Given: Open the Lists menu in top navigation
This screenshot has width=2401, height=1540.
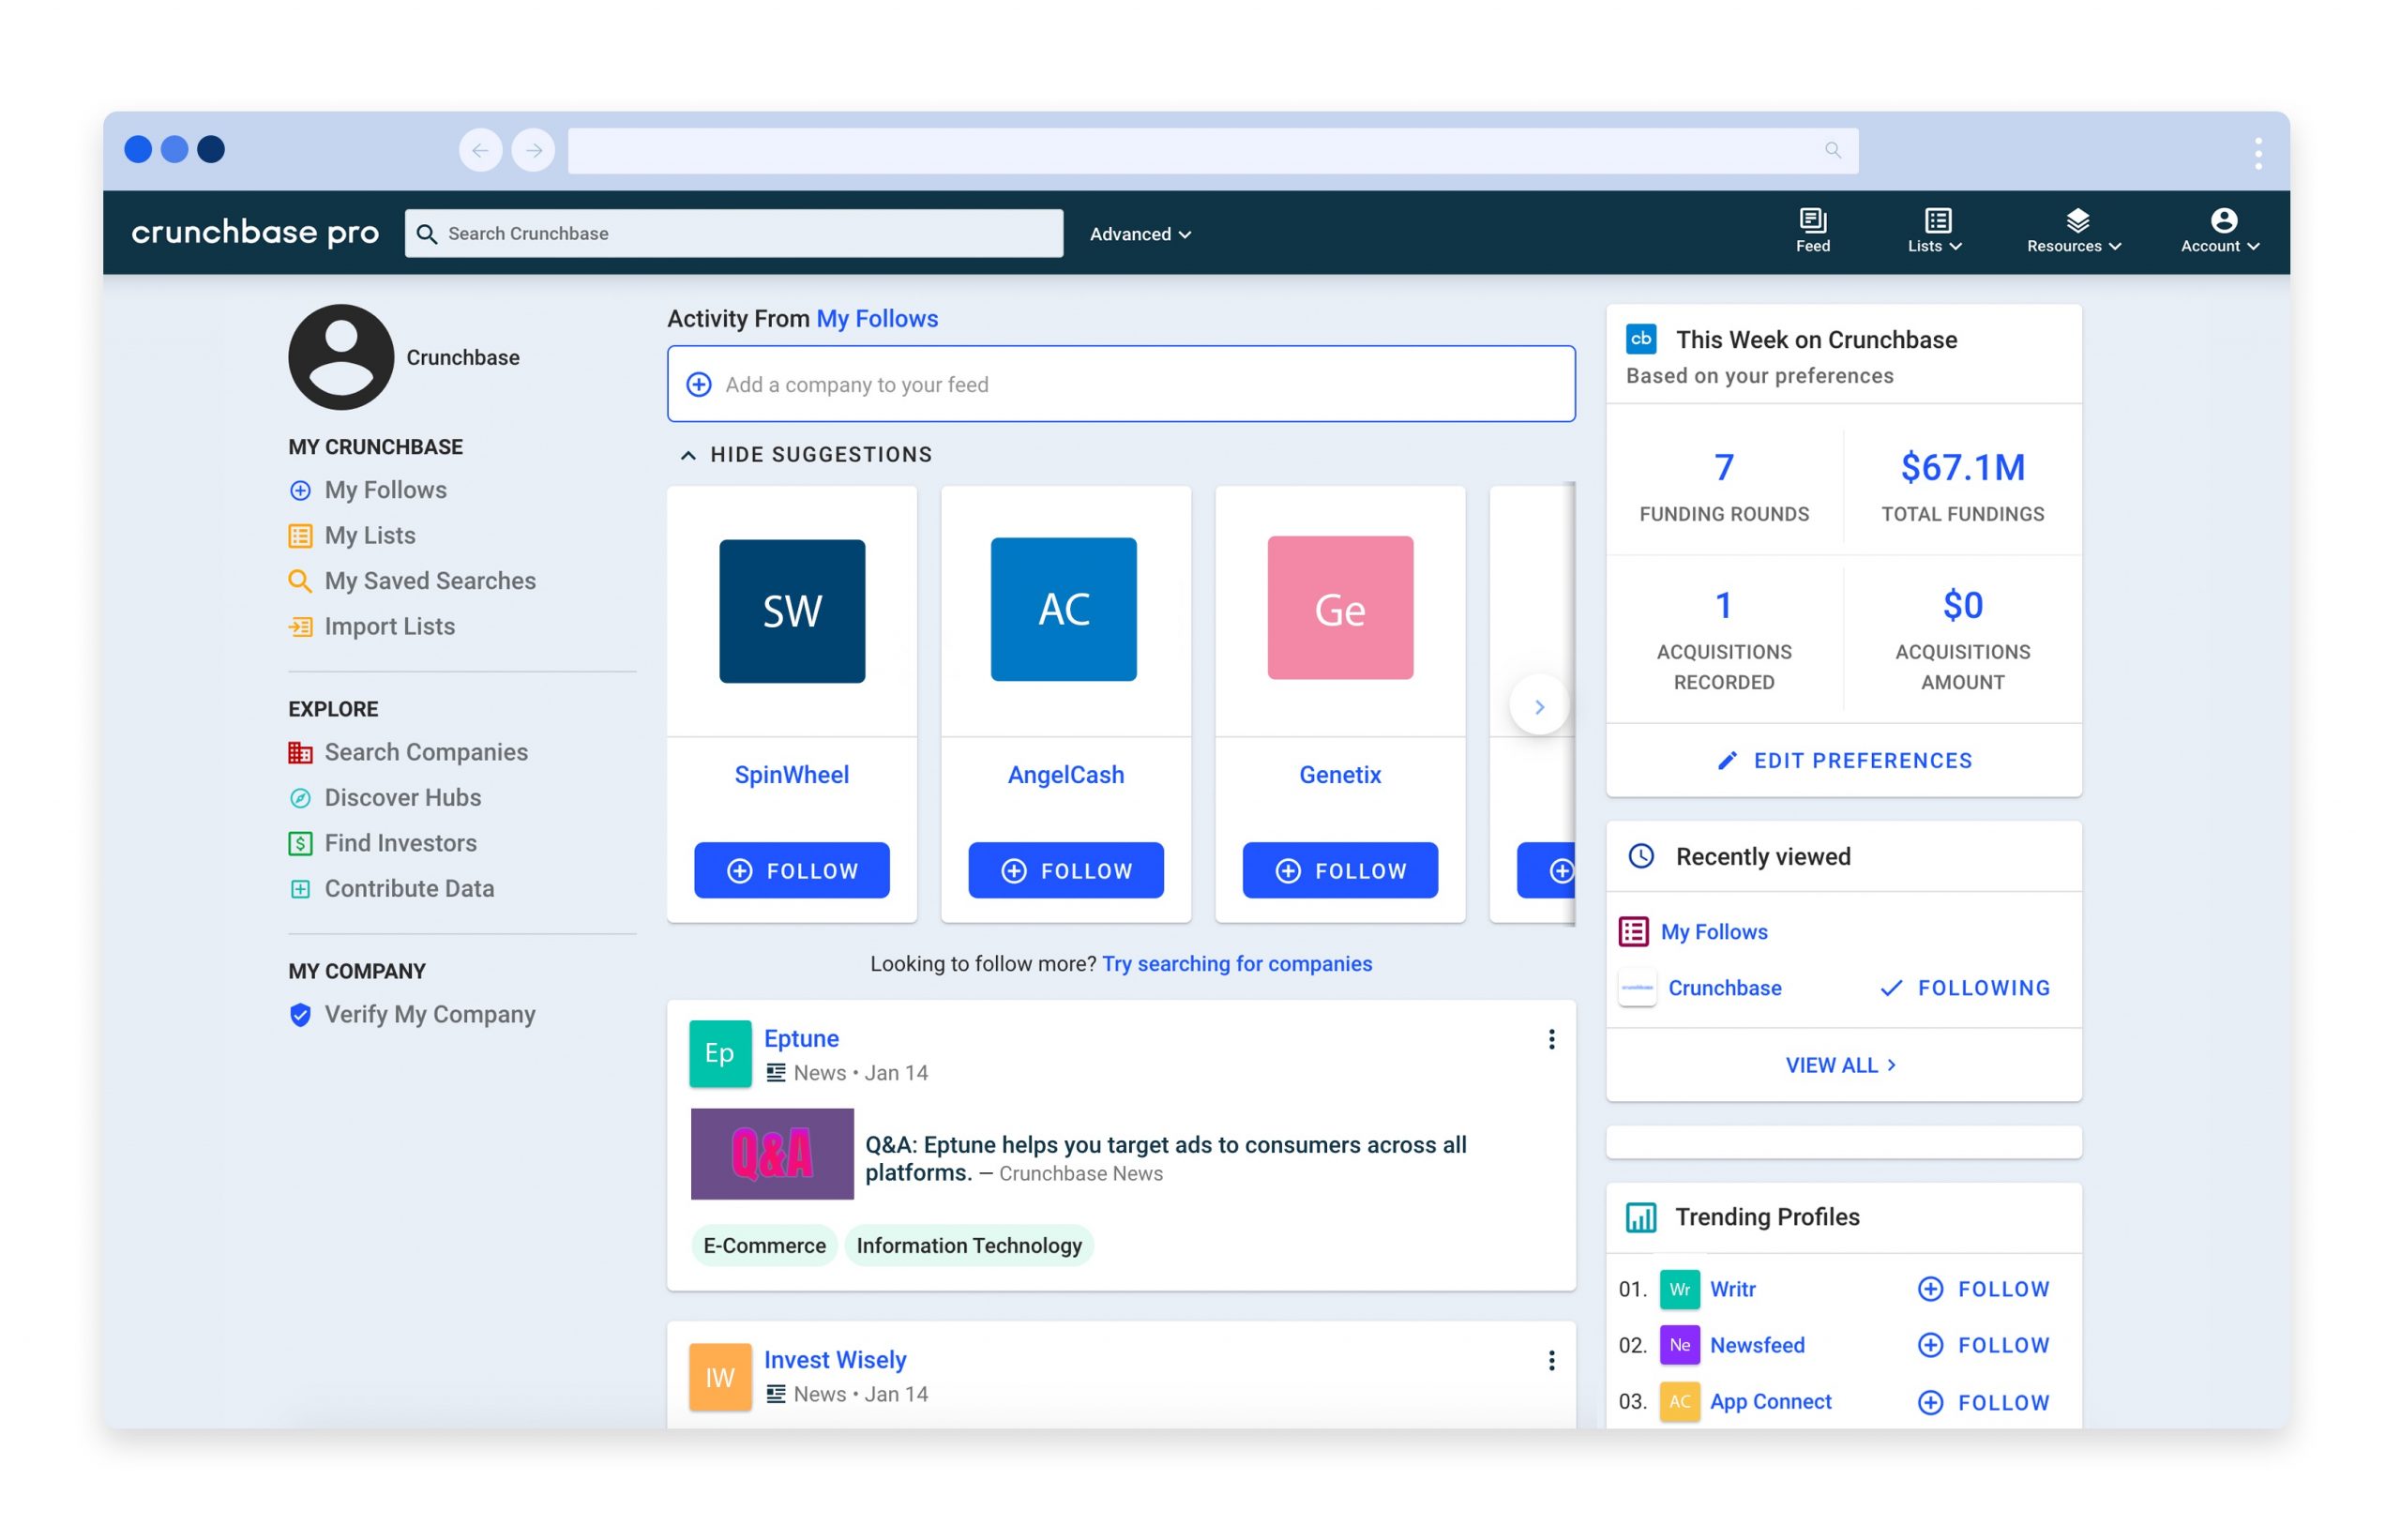Looking at the screenshot, I should [x=1934, y=230].
